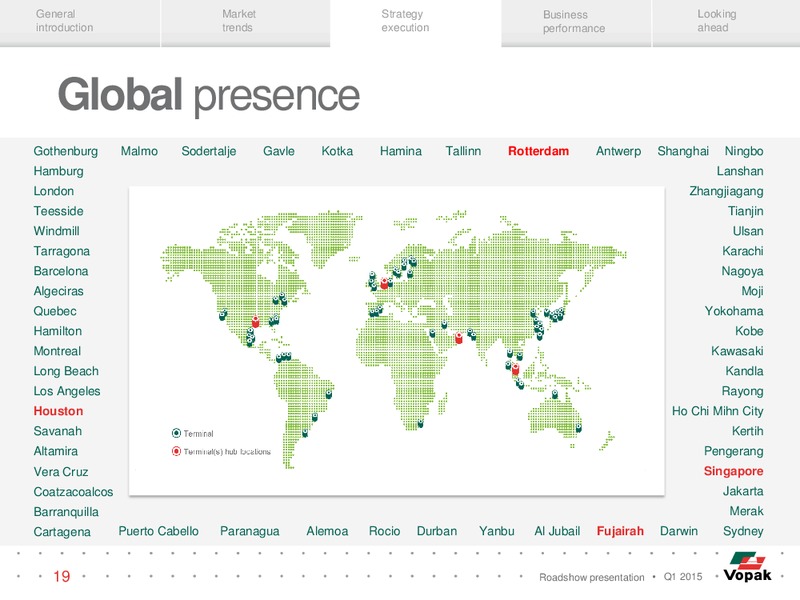The image size is (800, 600).
Task: Click the Yanbu label
Action: pyautogui.click(x=496, y=532)
